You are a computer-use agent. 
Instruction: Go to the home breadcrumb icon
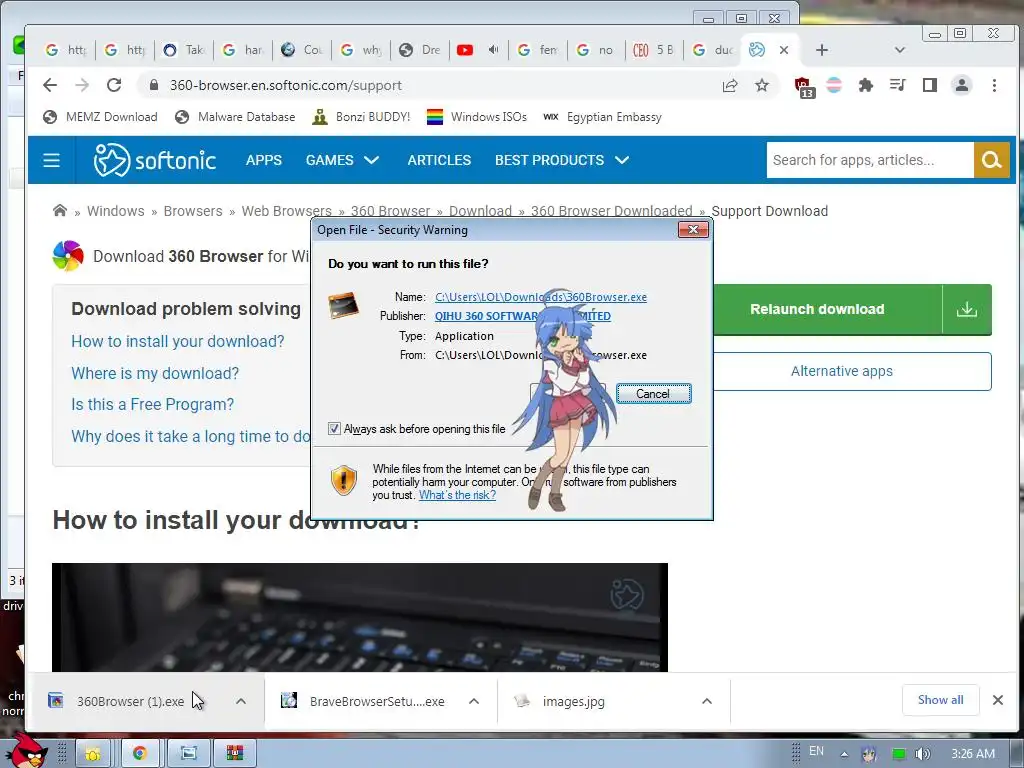click(59, 210)
